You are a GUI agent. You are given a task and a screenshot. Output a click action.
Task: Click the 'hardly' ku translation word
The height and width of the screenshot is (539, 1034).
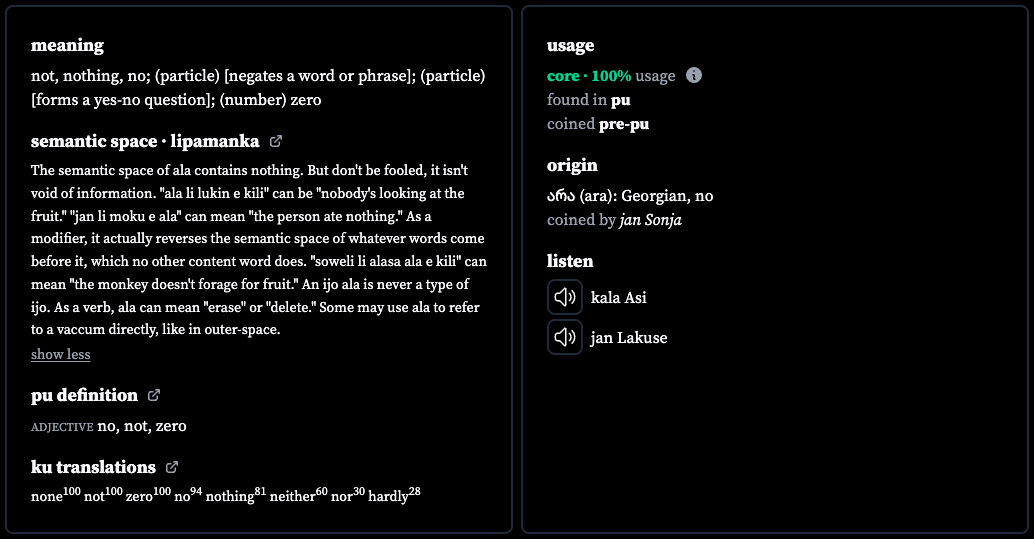[388, 496]
